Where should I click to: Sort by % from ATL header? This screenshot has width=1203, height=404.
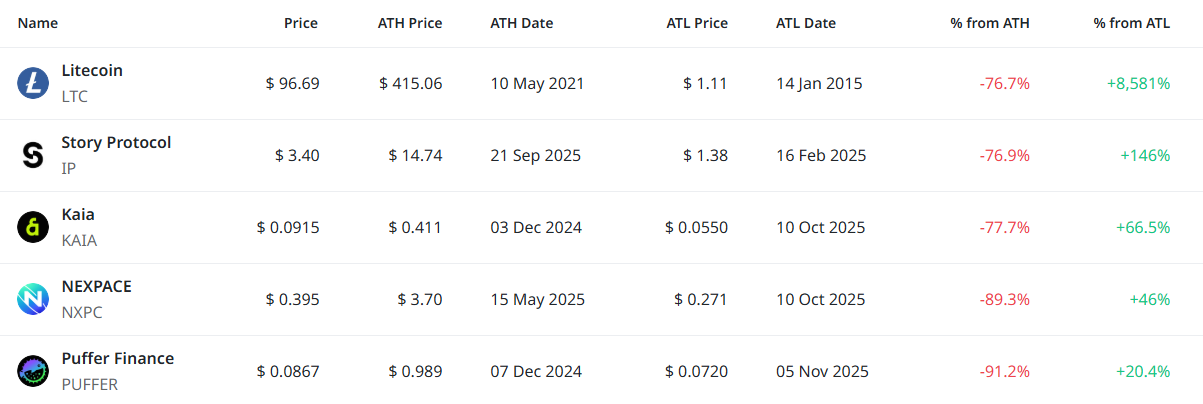[1132, 23]
